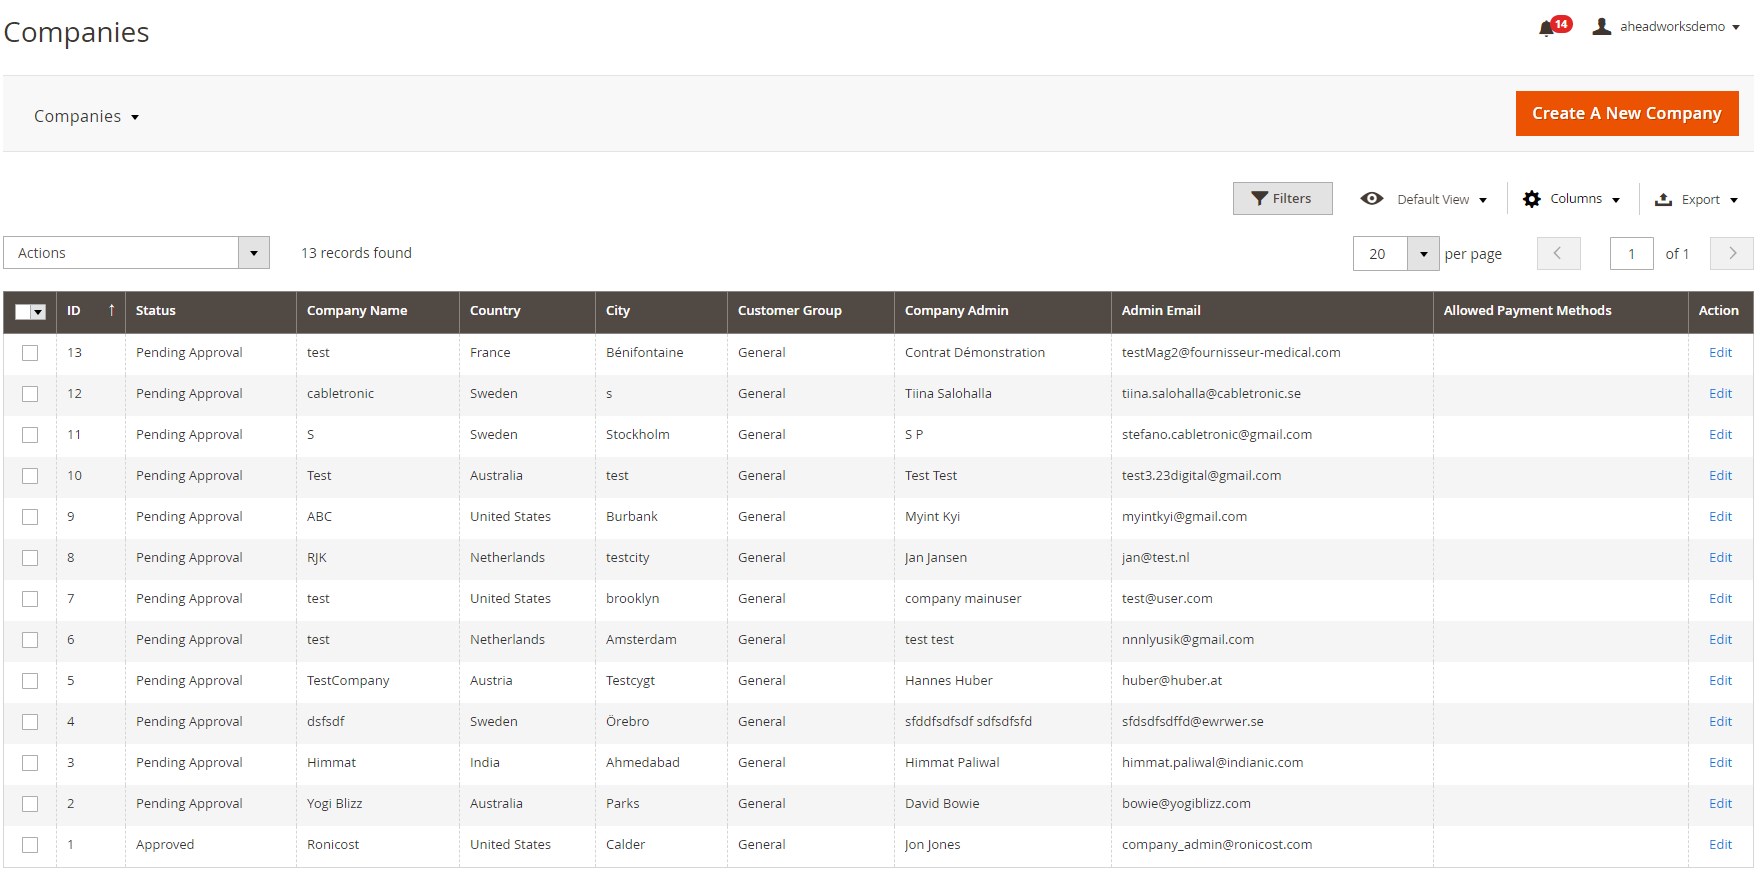Click the current page number field
1760x875 pixels.
point(1631,254)
